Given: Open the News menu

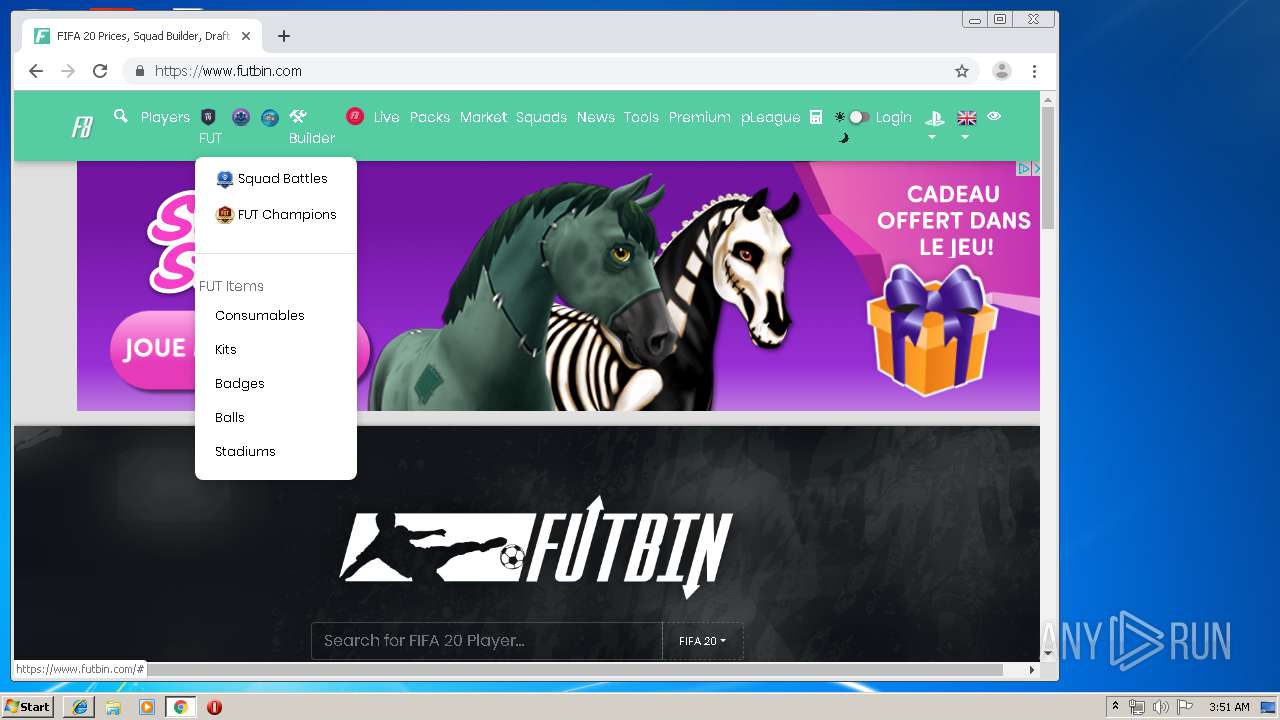Looking at the screenshot, I should point(595,117).
